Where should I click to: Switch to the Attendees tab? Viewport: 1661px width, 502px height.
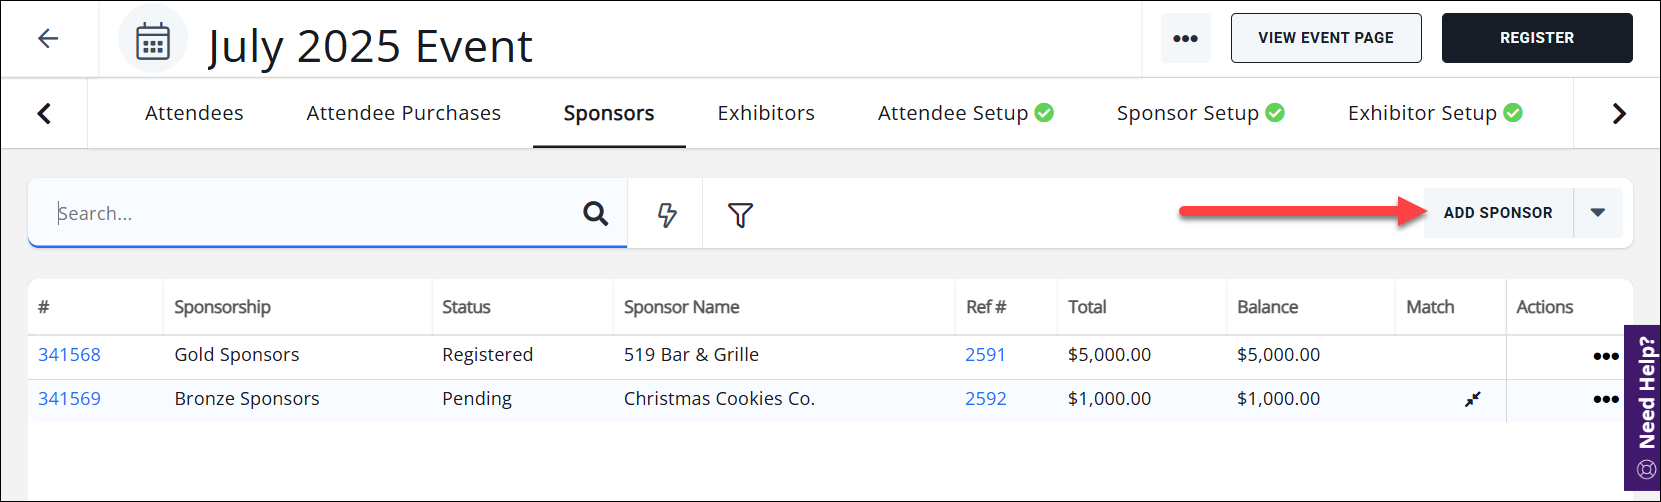(x=194, y=113)
